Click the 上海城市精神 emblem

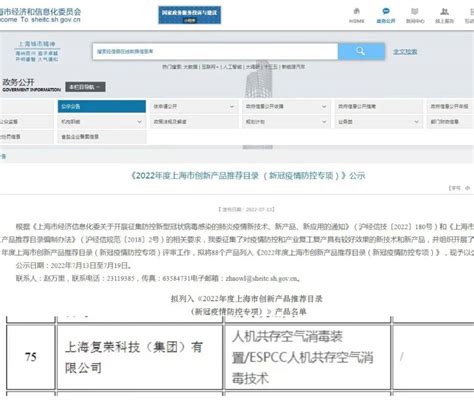[x=37, y=51]
